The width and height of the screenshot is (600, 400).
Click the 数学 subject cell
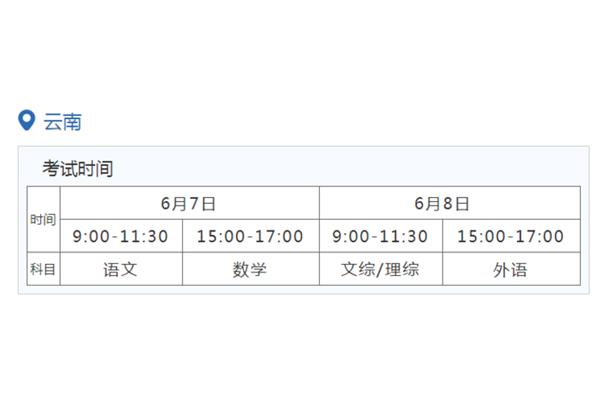click(x=251, y=269)
